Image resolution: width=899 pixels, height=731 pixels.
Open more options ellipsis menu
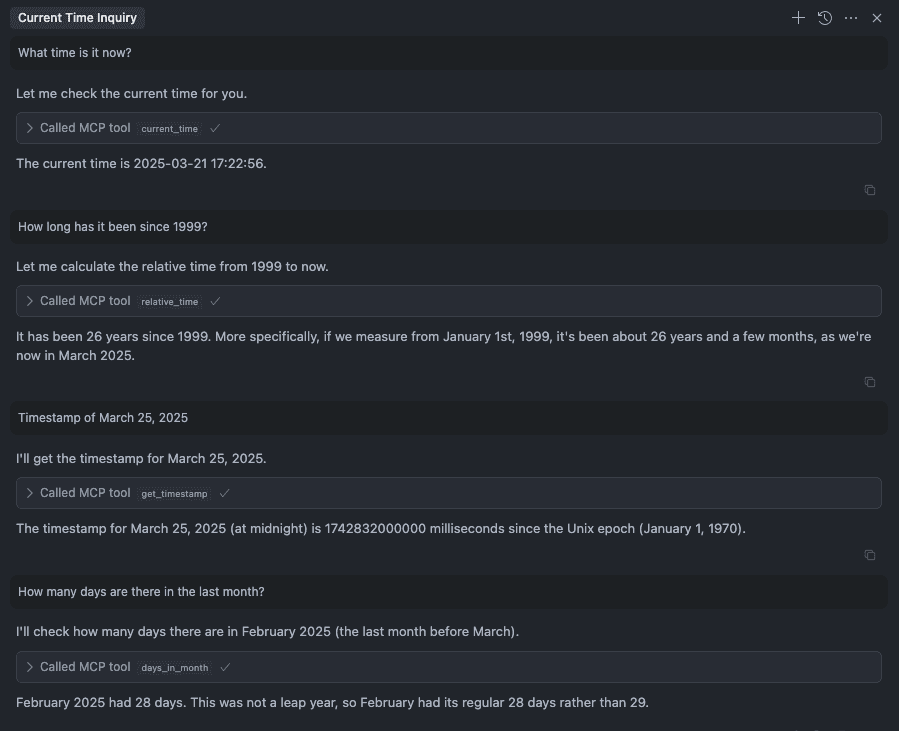coord(851,18)
